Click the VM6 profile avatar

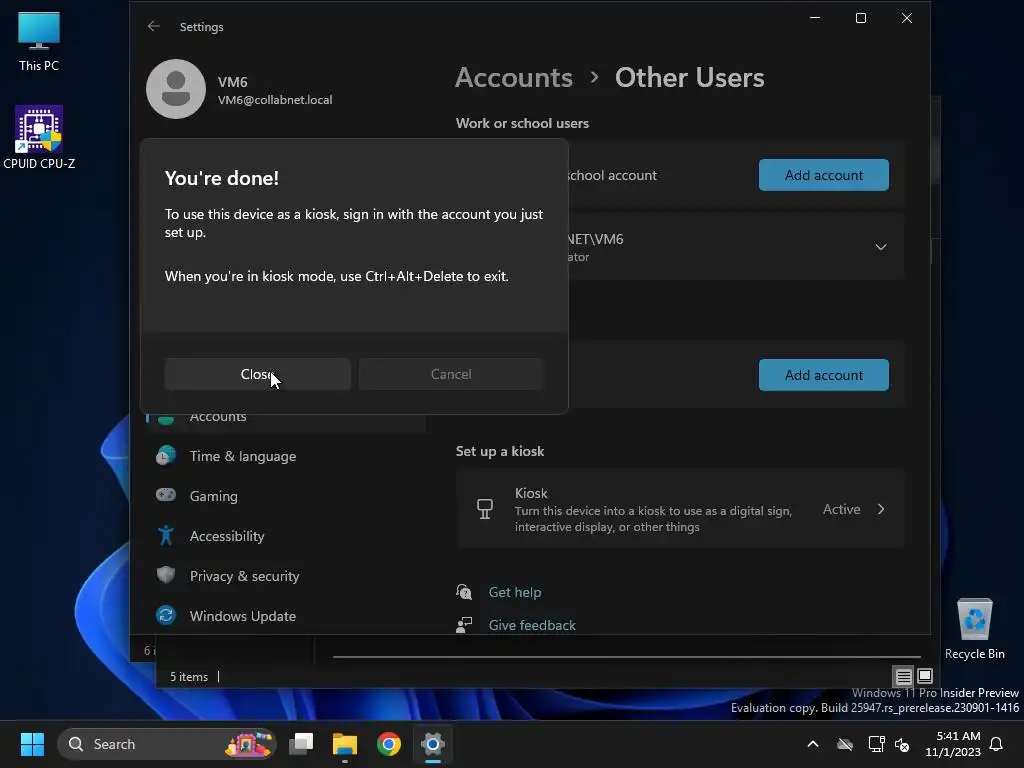coord(176,89)
